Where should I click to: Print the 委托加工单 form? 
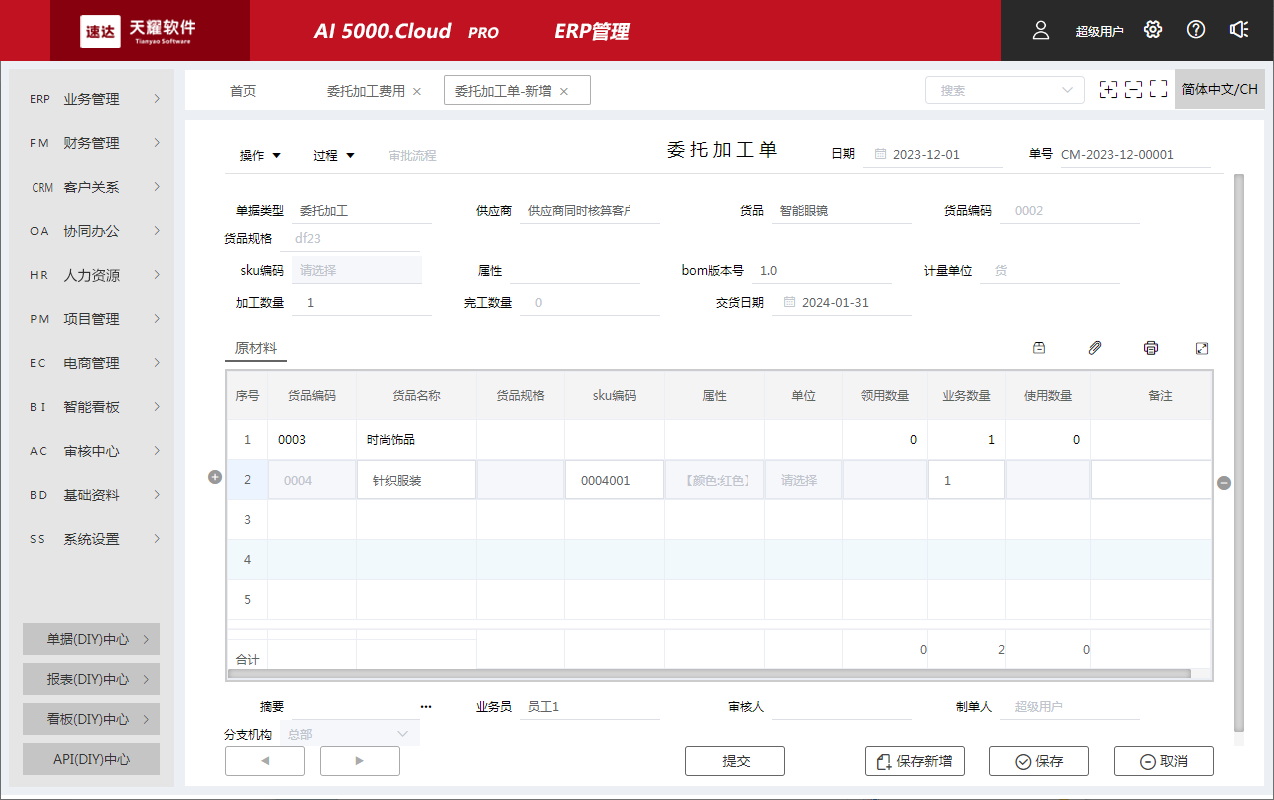(x=1151, y=347)
